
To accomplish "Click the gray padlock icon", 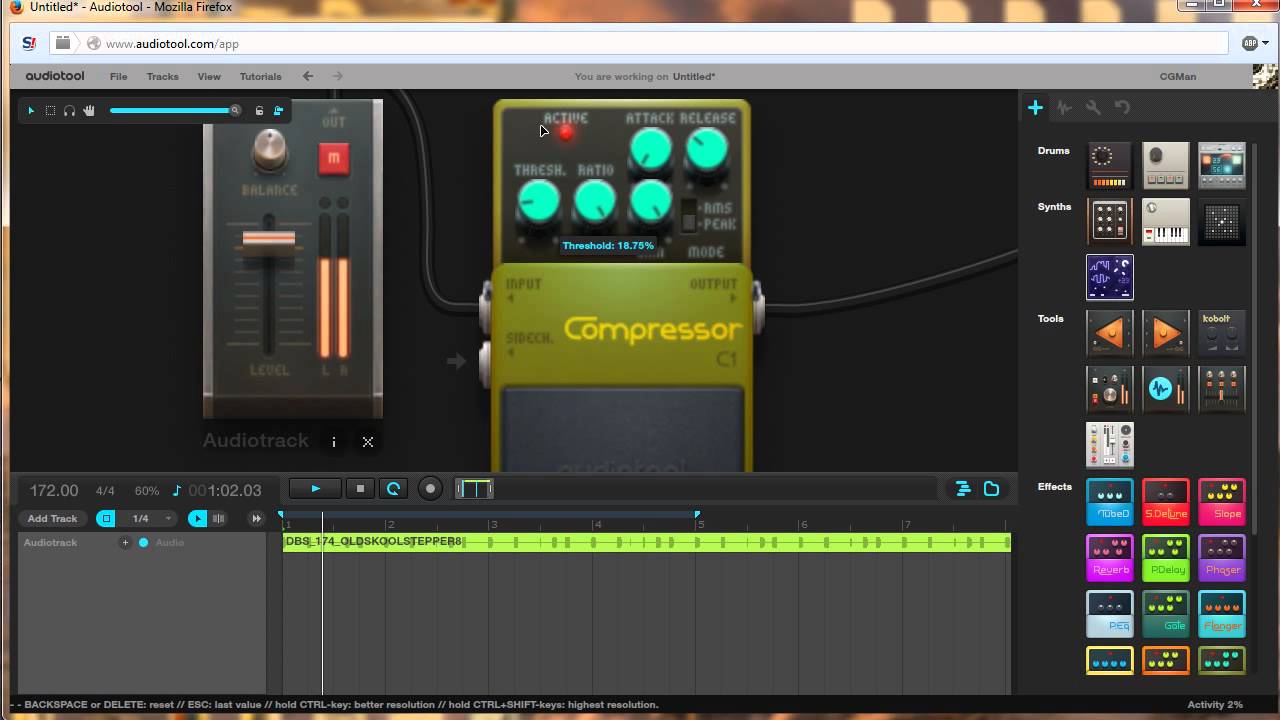I will (259, 111).
